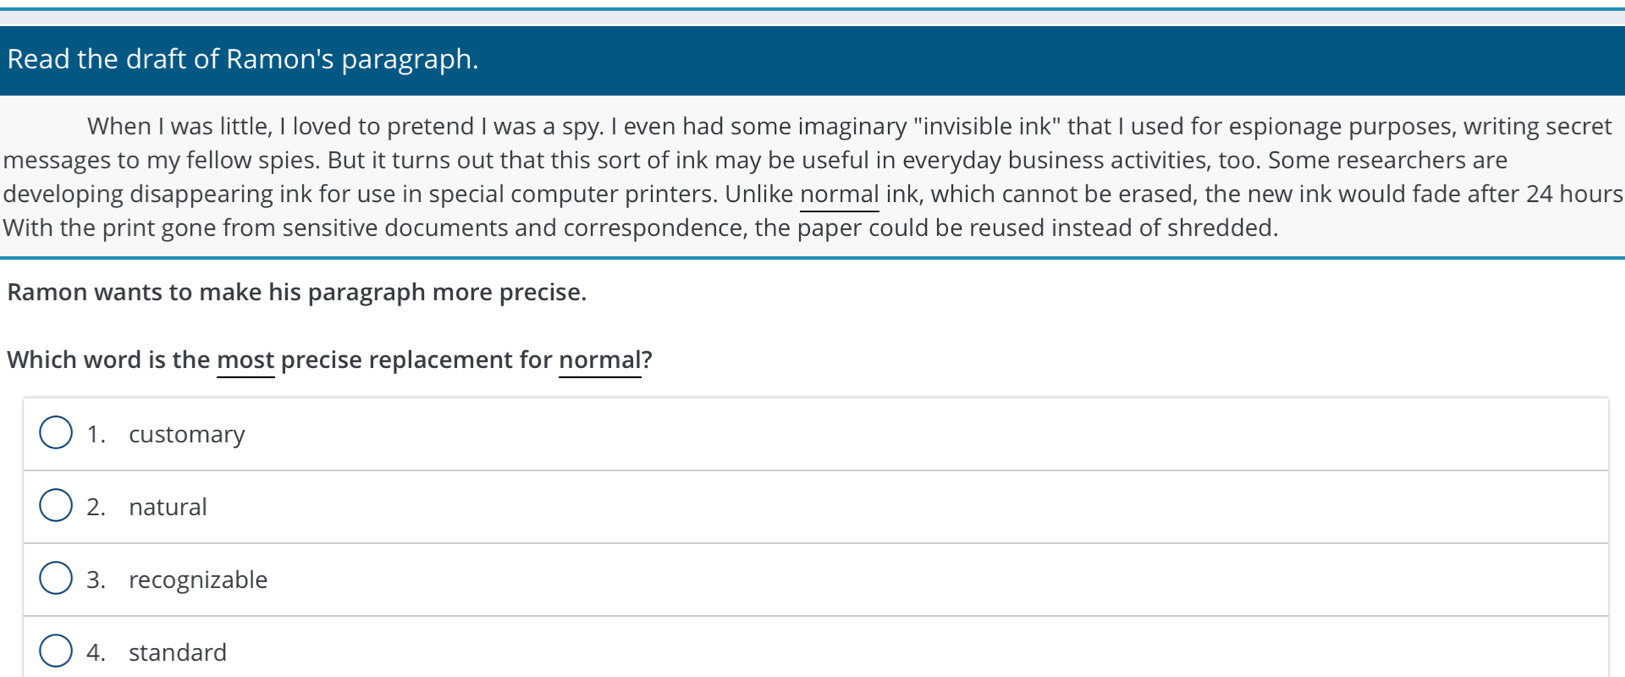1625x677 pixels.
Task: Choose the recognizable radio button
Action: 56,578
